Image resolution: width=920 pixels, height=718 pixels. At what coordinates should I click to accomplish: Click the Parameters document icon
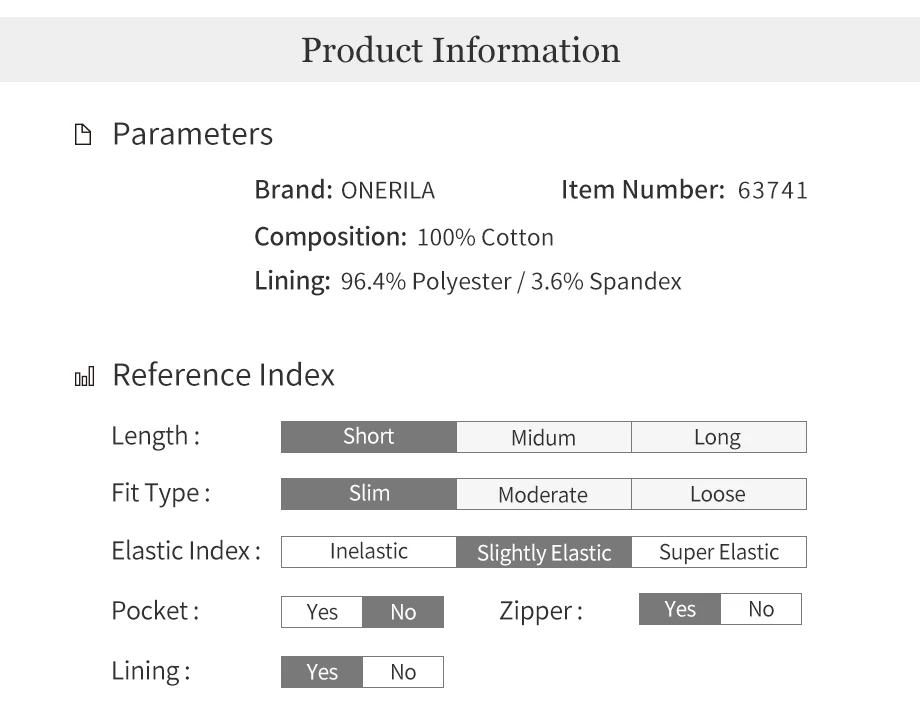click(x=83, y=134)
